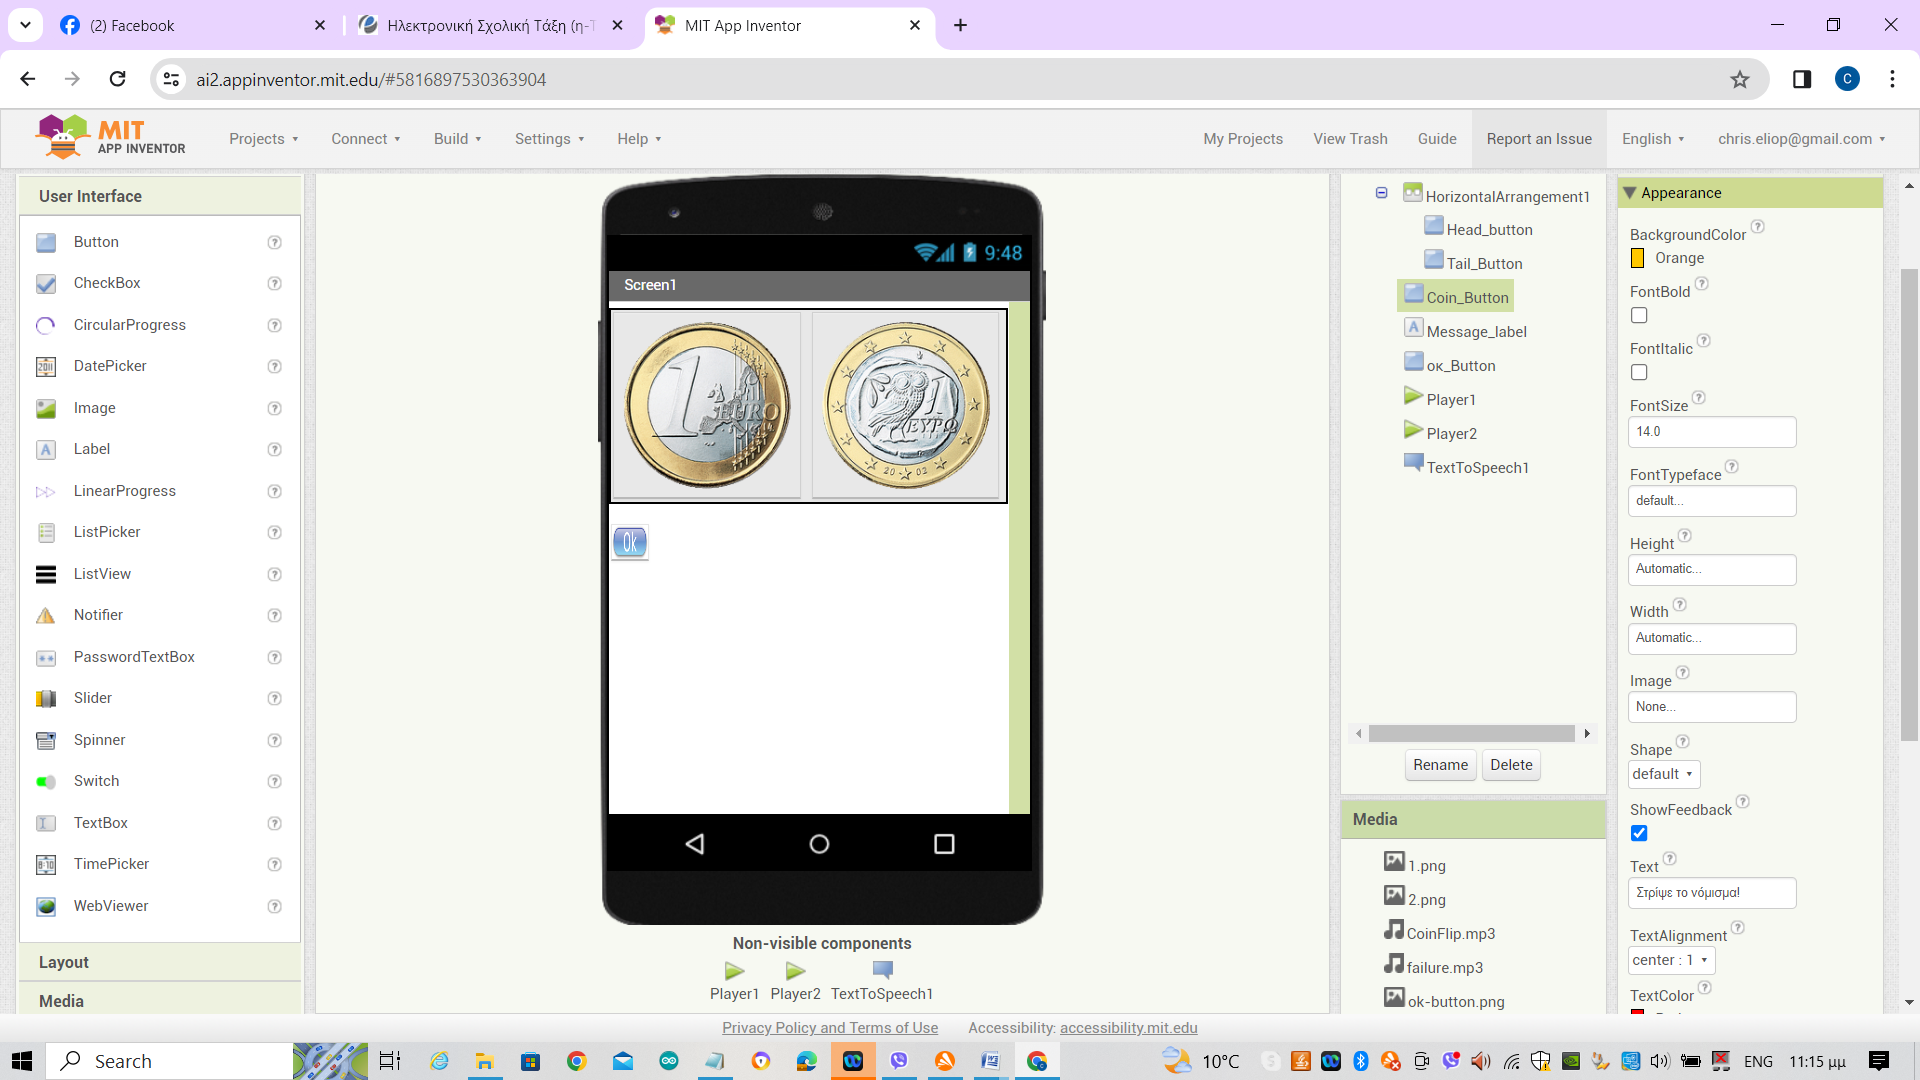Pick the Label palette component
This screenshot has width=1920, height=1080.
tap(91, 449)
